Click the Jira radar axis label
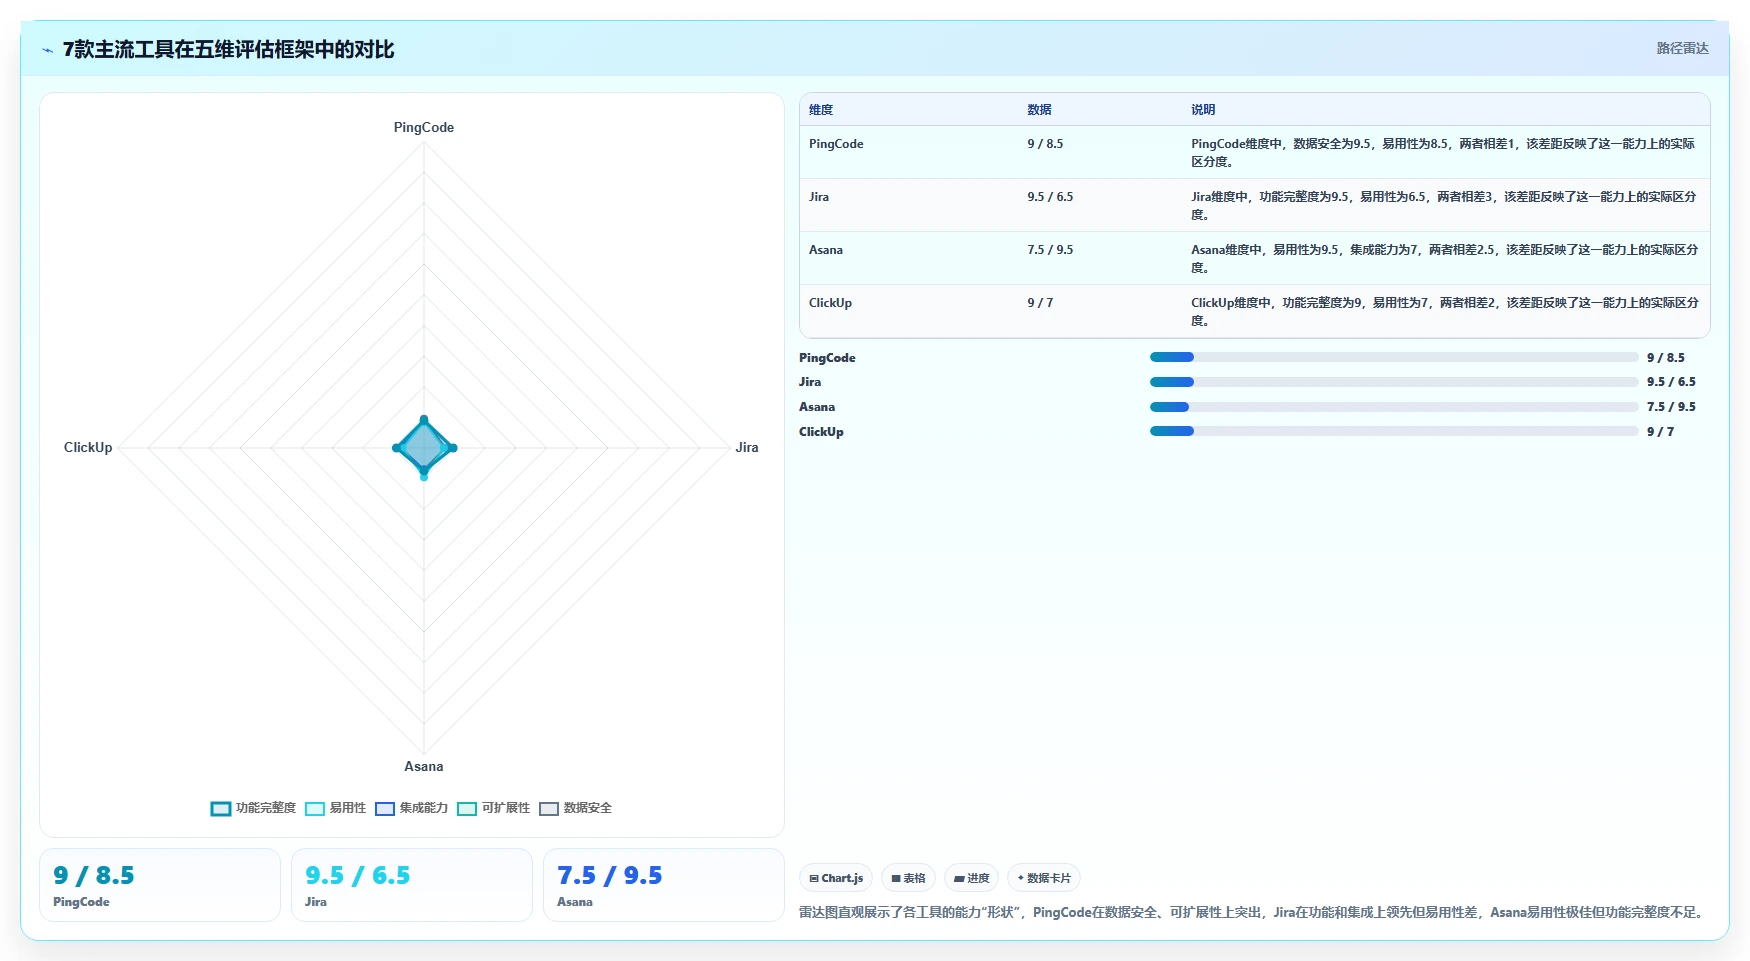Image resolution: width=1750 pixels, height=961 pixels. pos(747,448)
